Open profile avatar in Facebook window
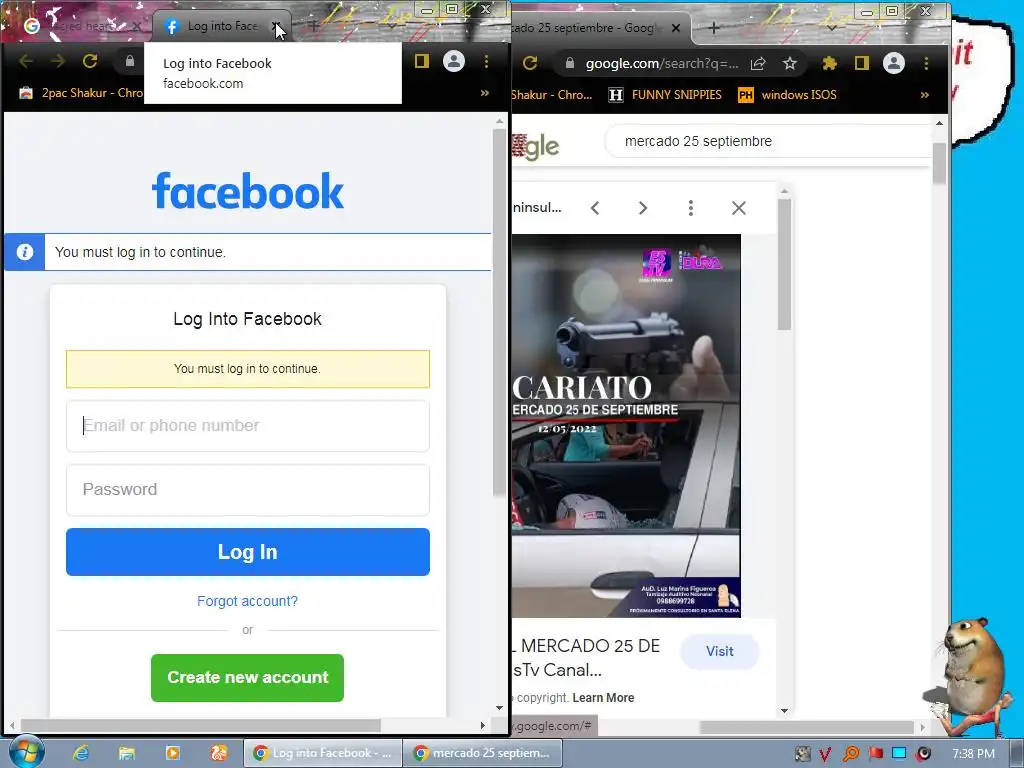Screen dimensions: 1024x768 [x=454, y=61]
